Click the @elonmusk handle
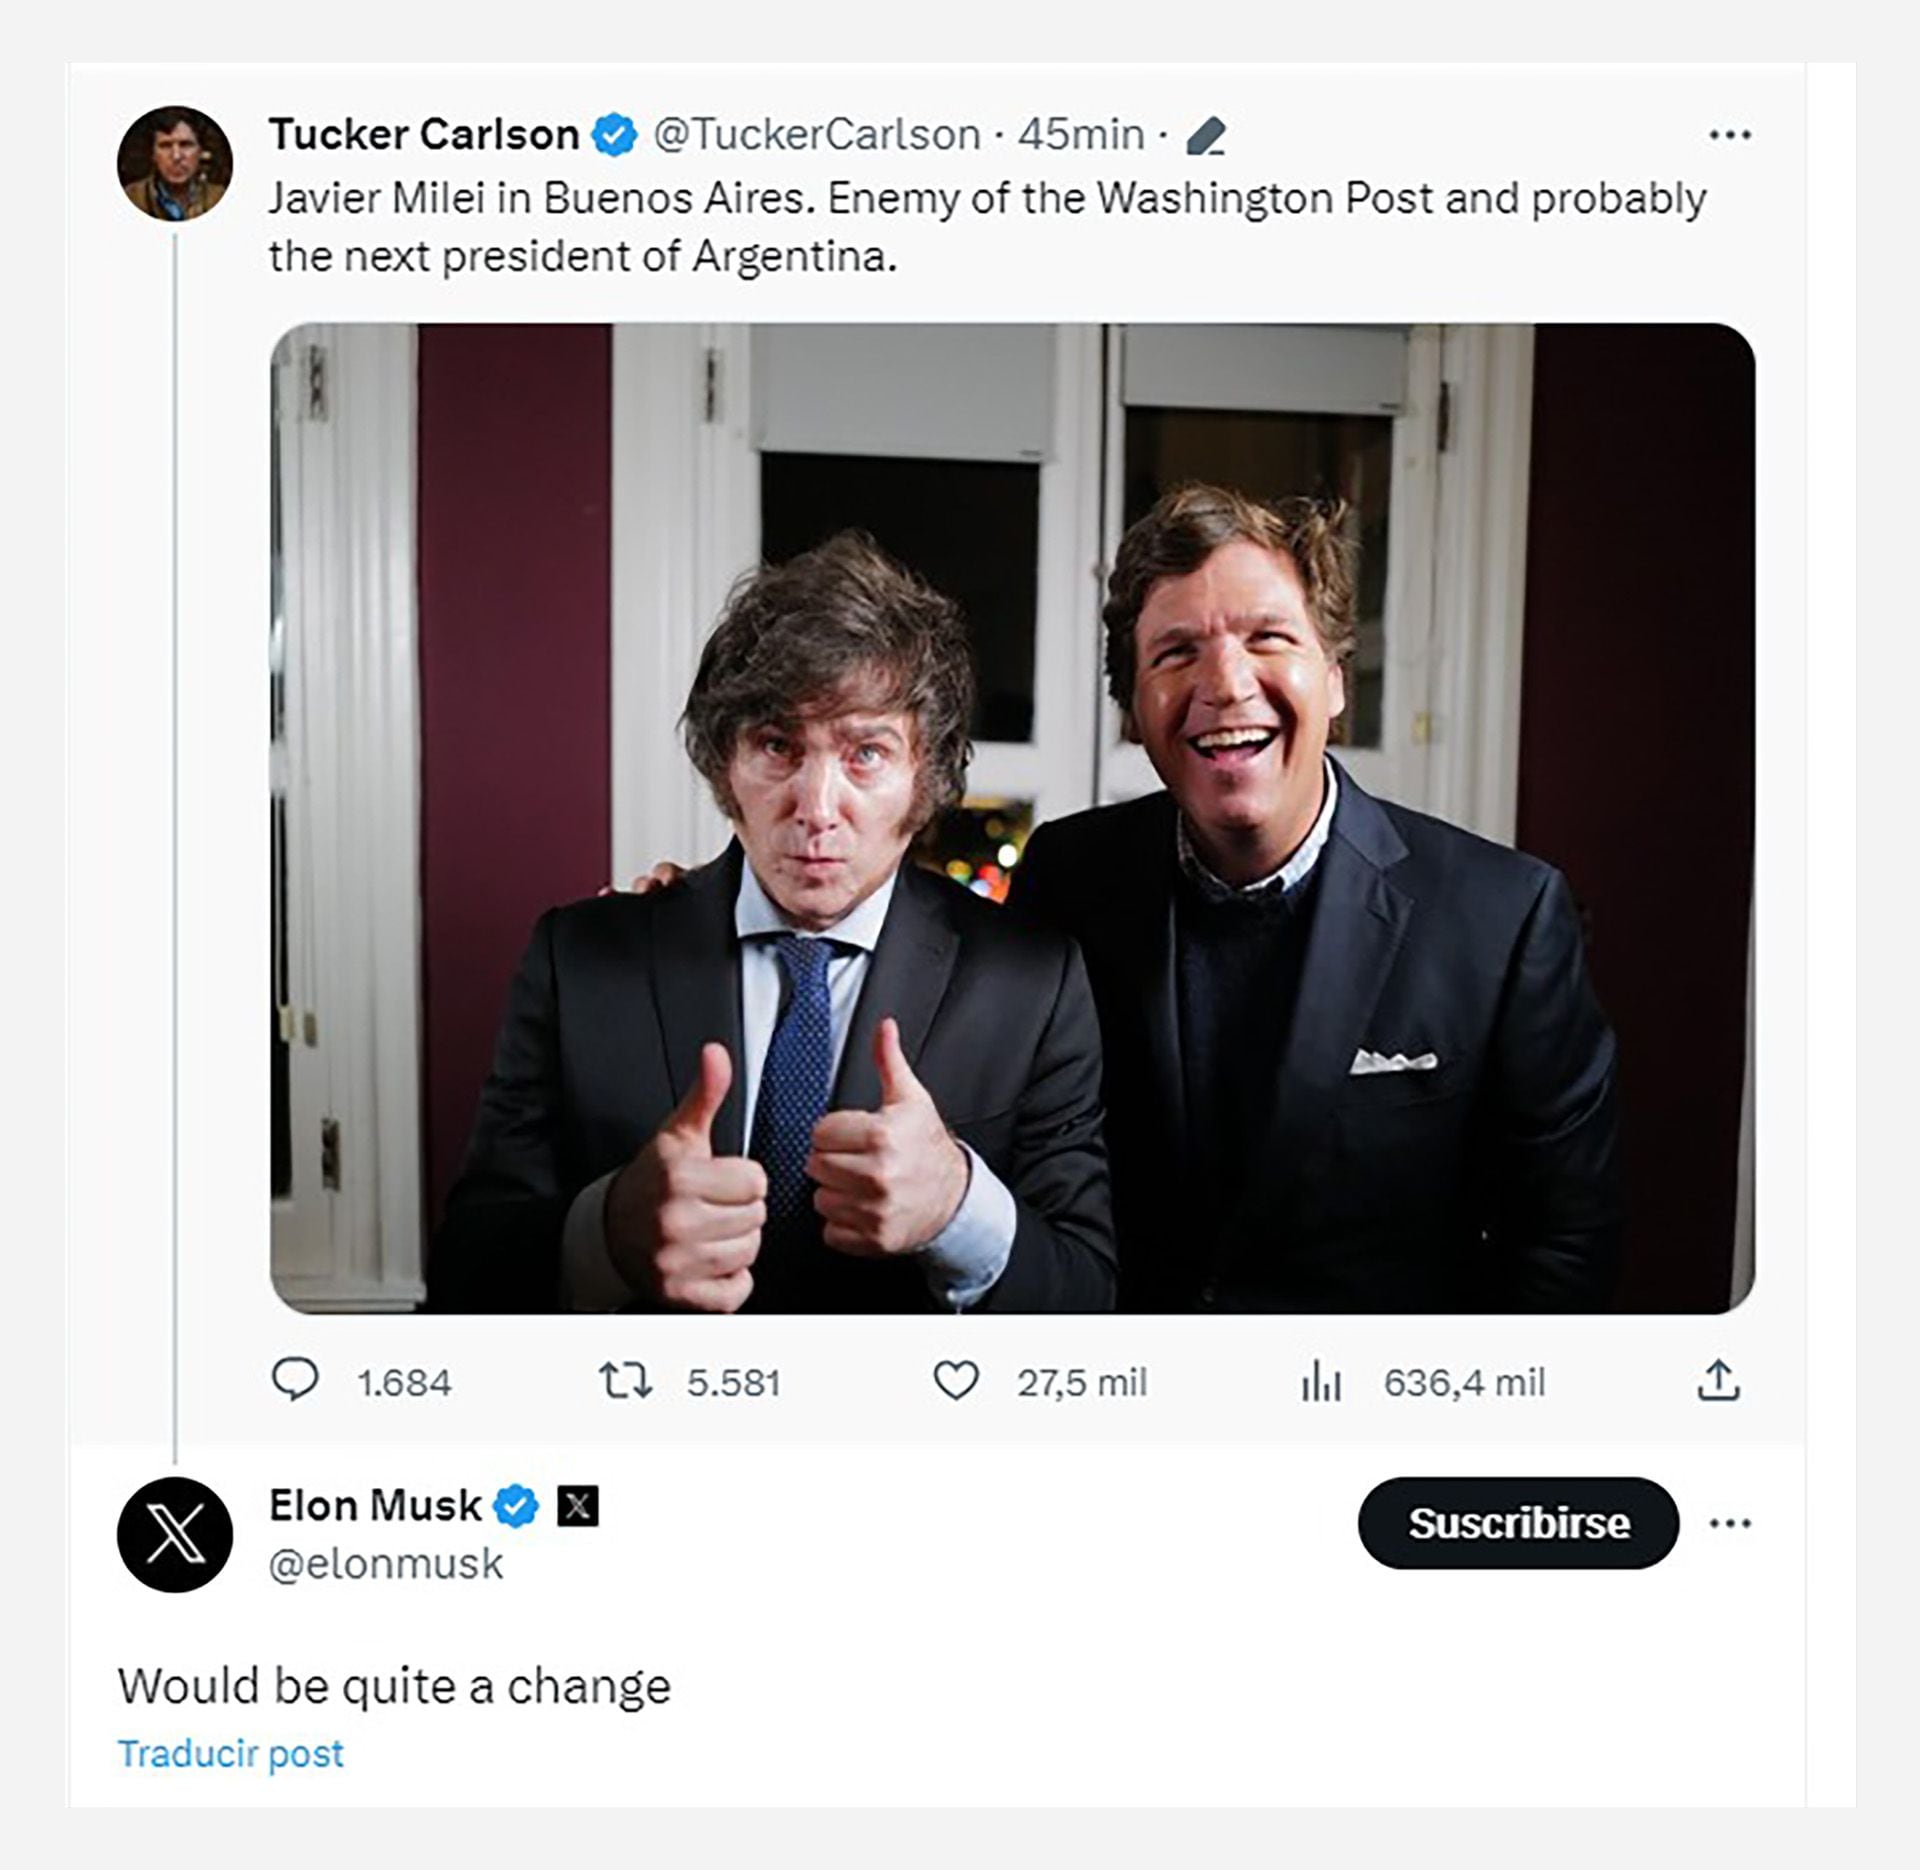Image resolution: width=1920 pixels, height=1870 pixels. tap(386, 1564)
